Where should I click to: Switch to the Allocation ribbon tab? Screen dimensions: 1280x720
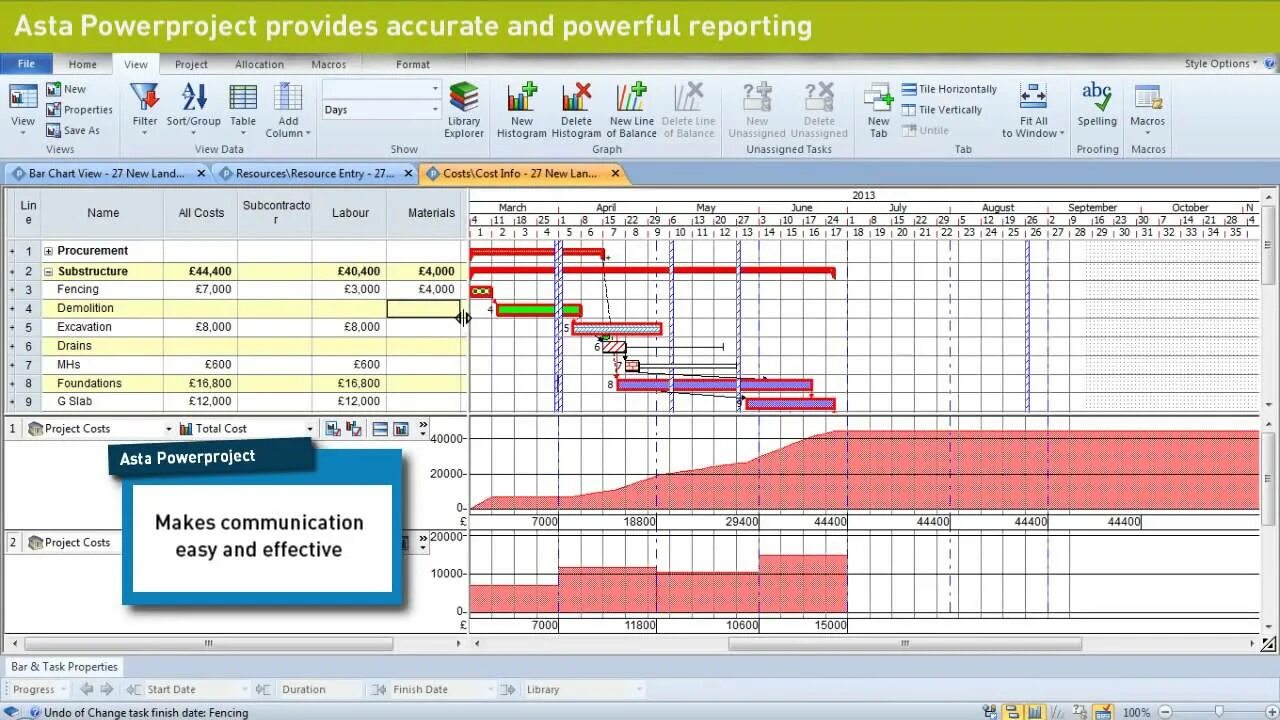pos(259,64)
